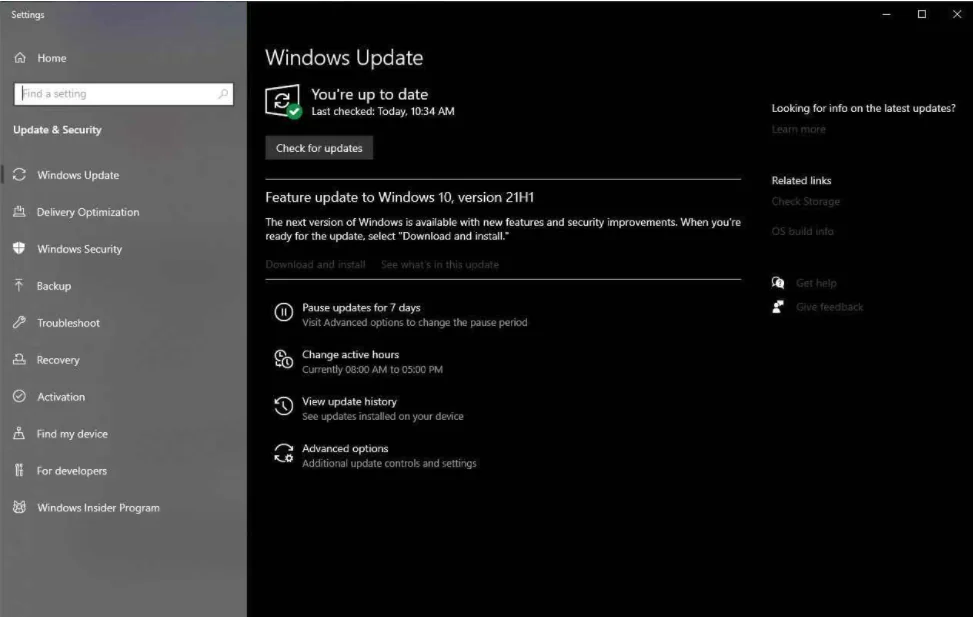Viewport: 973px width, 617px height.
Task: Click the Delivery Optimization icon
Action: point(19,212)
